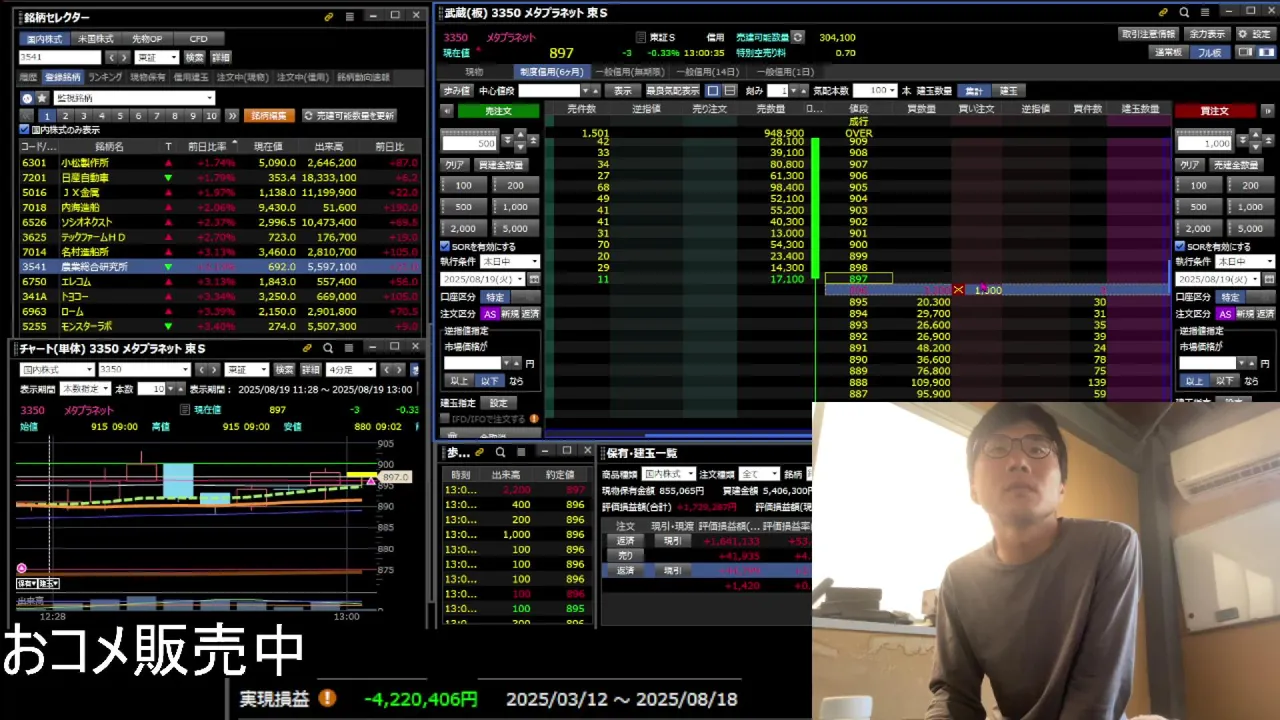Go to next stock code arrow in 銘柄セレクター
Viewport: 1280px width, 720px height.
pyautogui.click(x=124, y=57)
